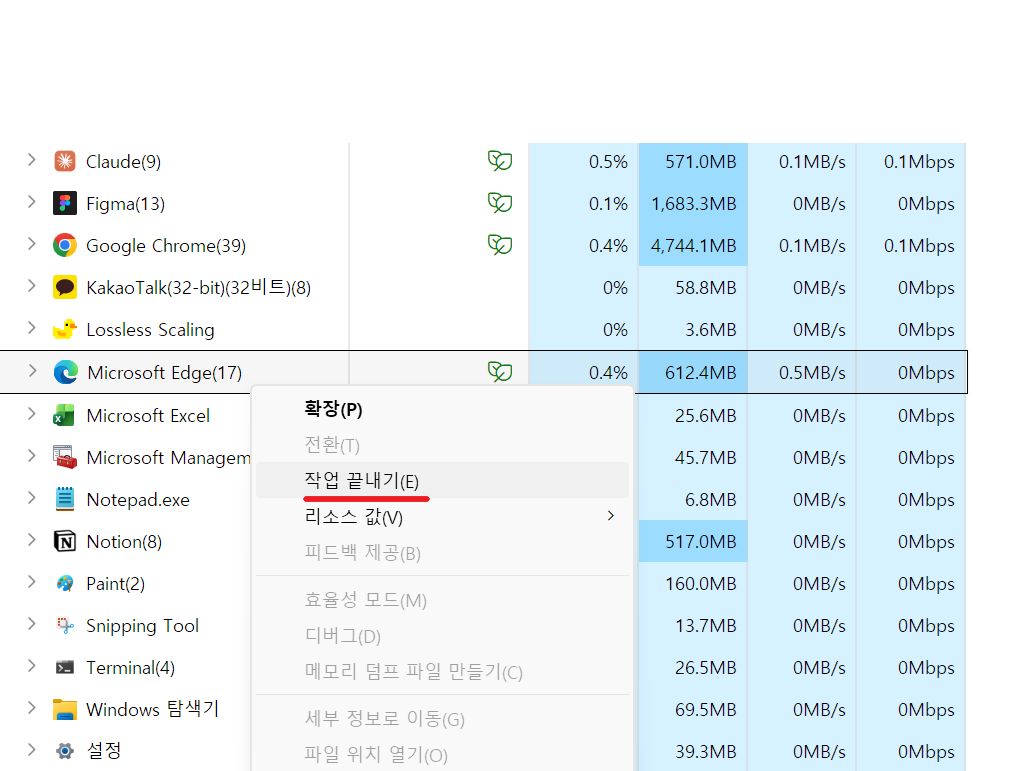1035x771 pixels.
Task: Expand the Microsoft Management row
Action: (x=31, y=455)
